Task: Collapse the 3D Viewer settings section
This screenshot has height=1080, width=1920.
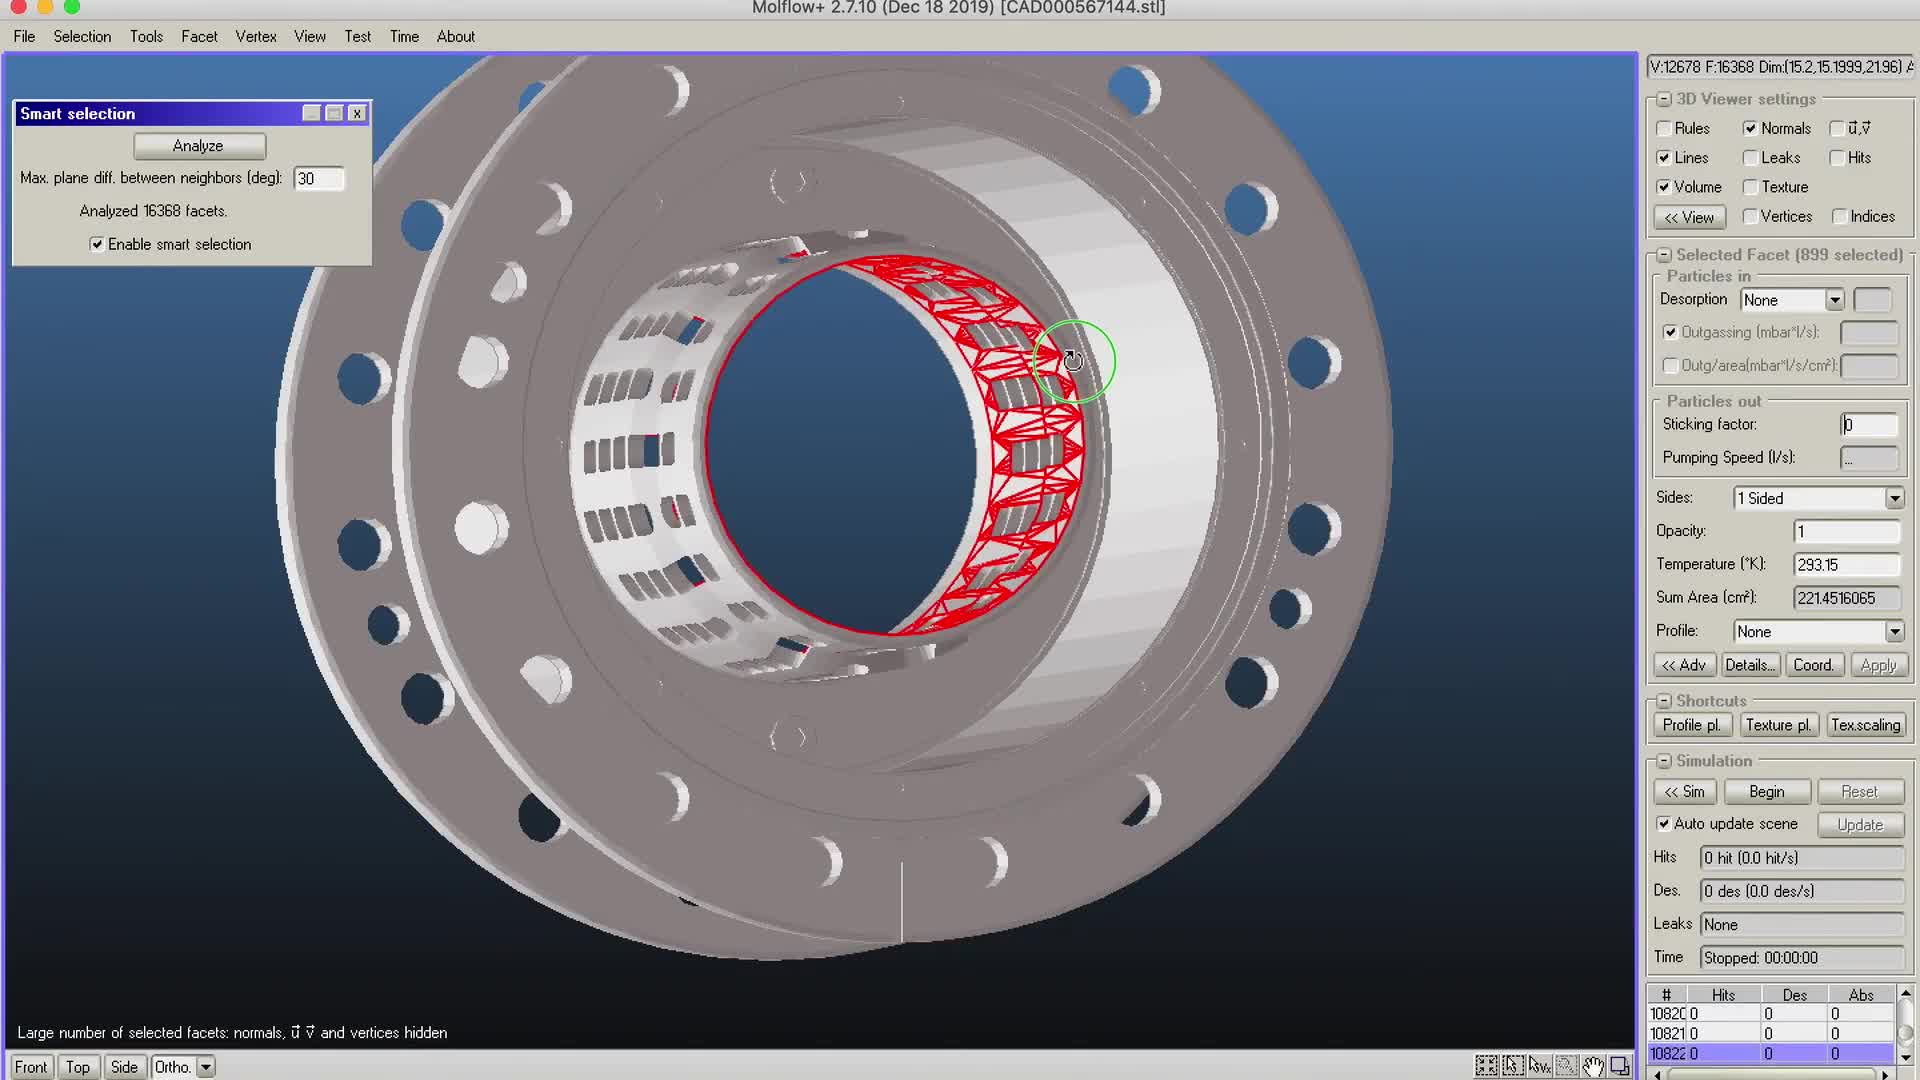Action: [1663, 99]
